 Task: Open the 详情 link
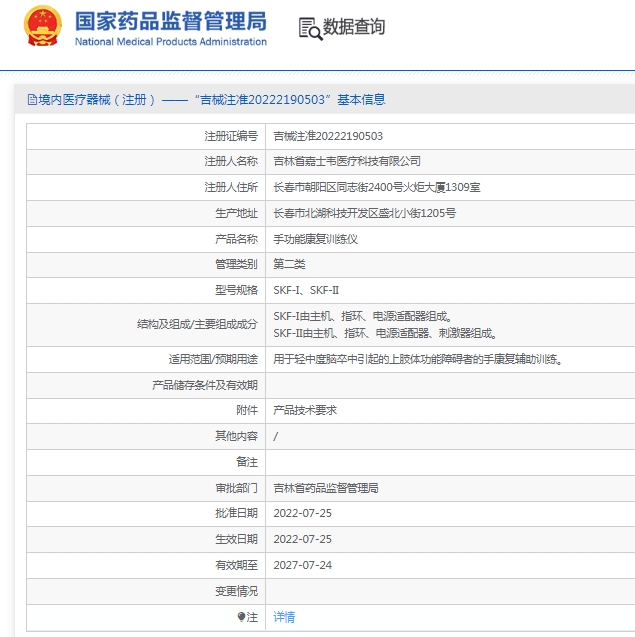tap(284, 617)
